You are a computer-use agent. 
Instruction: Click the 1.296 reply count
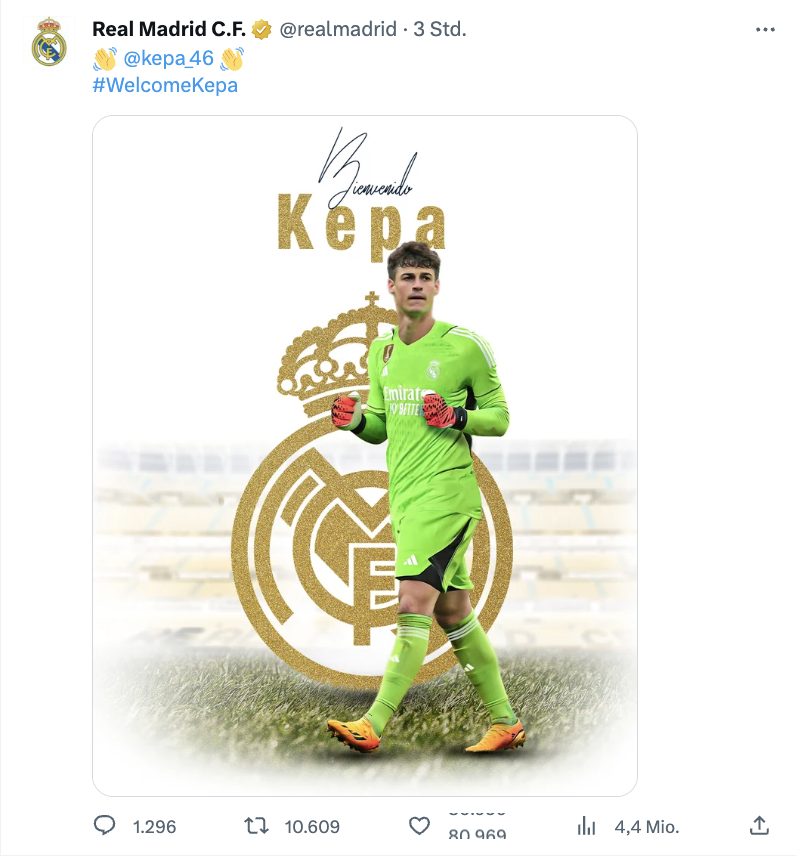[x=154, y=827]
